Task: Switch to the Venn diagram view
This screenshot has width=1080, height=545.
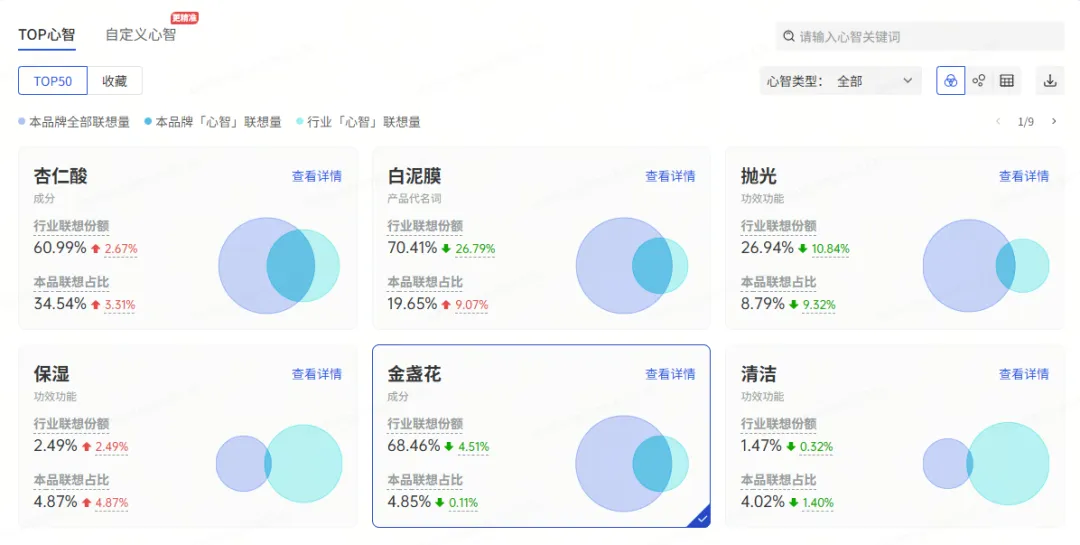Action: pos(950,81)
